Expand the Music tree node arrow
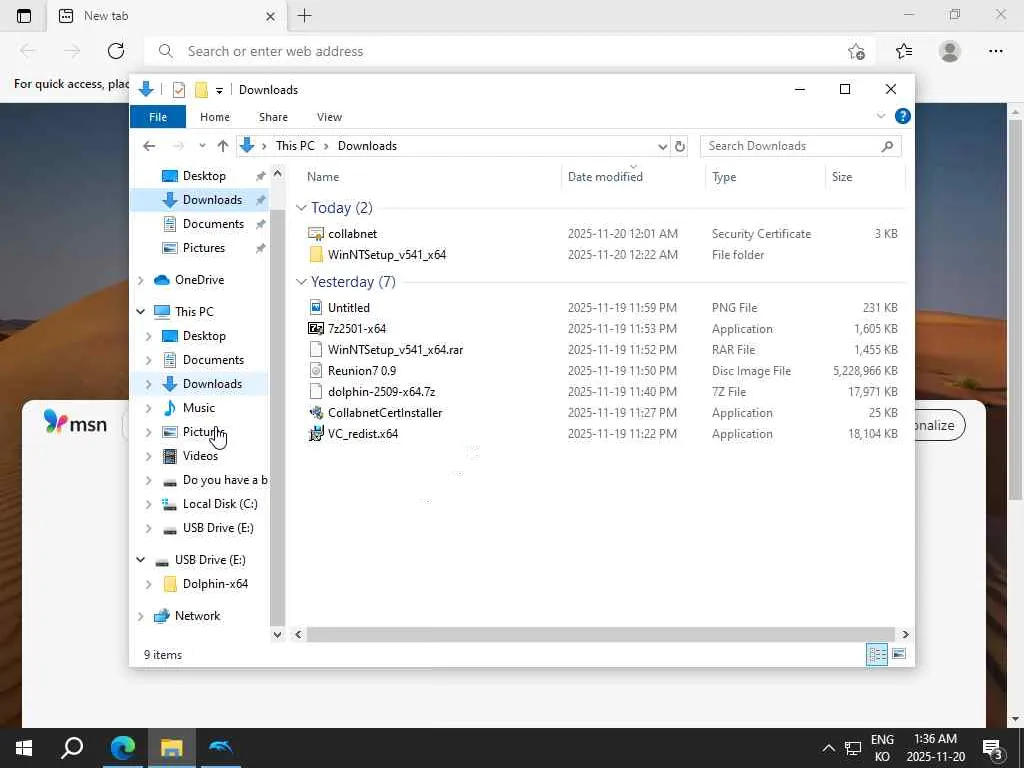The image size is (1024, 768). point(149,408)
